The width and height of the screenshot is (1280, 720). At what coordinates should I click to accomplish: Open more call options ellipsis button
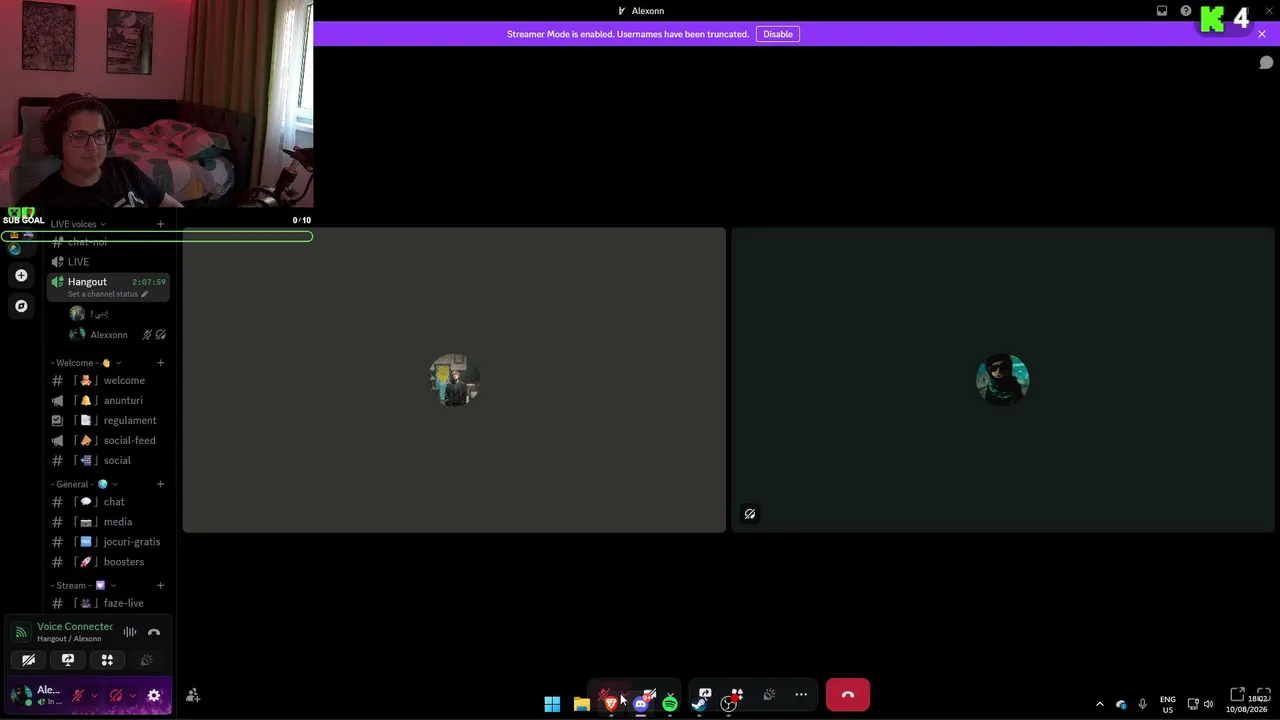(x=801, y=694)
